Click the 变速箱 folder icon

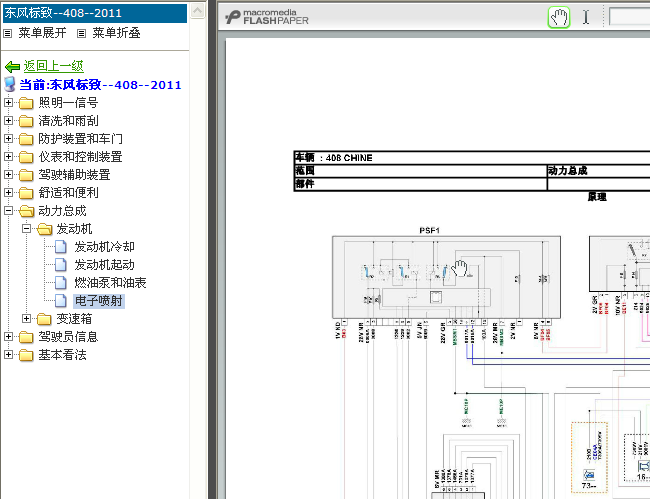tap(44, 319)
